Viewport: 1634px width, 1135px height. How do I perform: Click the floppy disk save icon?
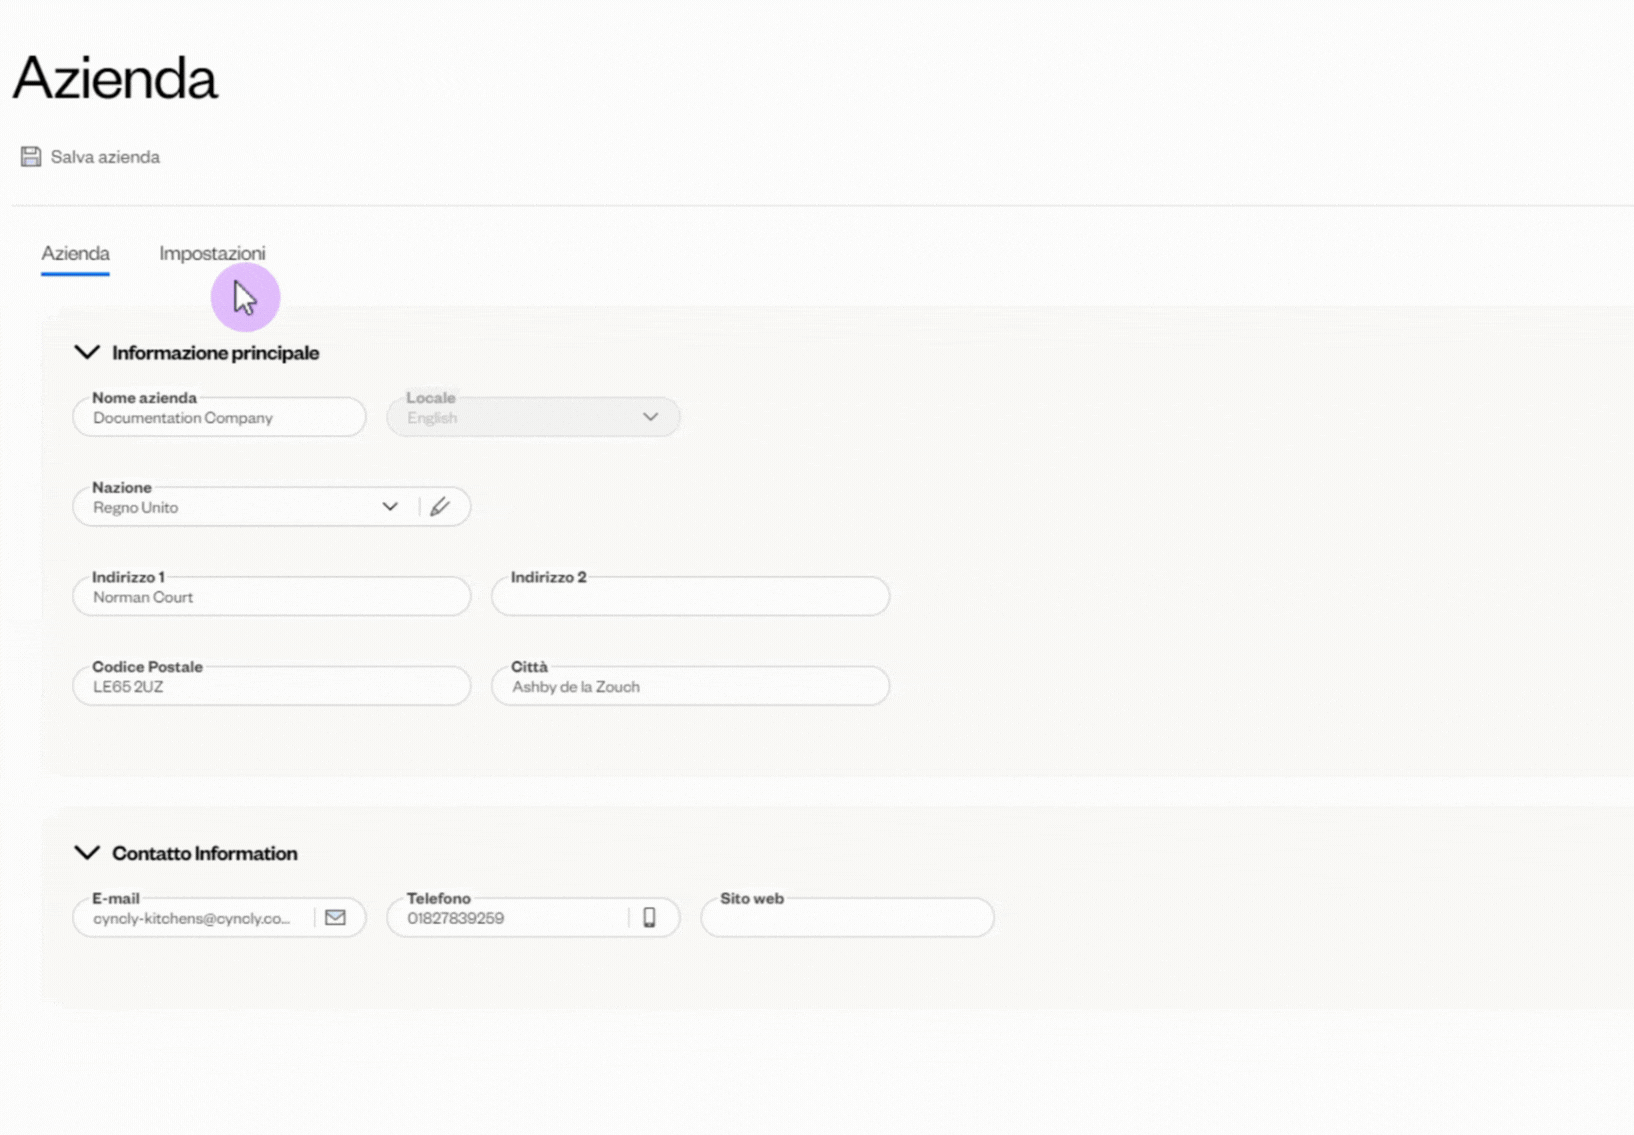[31, 157]
